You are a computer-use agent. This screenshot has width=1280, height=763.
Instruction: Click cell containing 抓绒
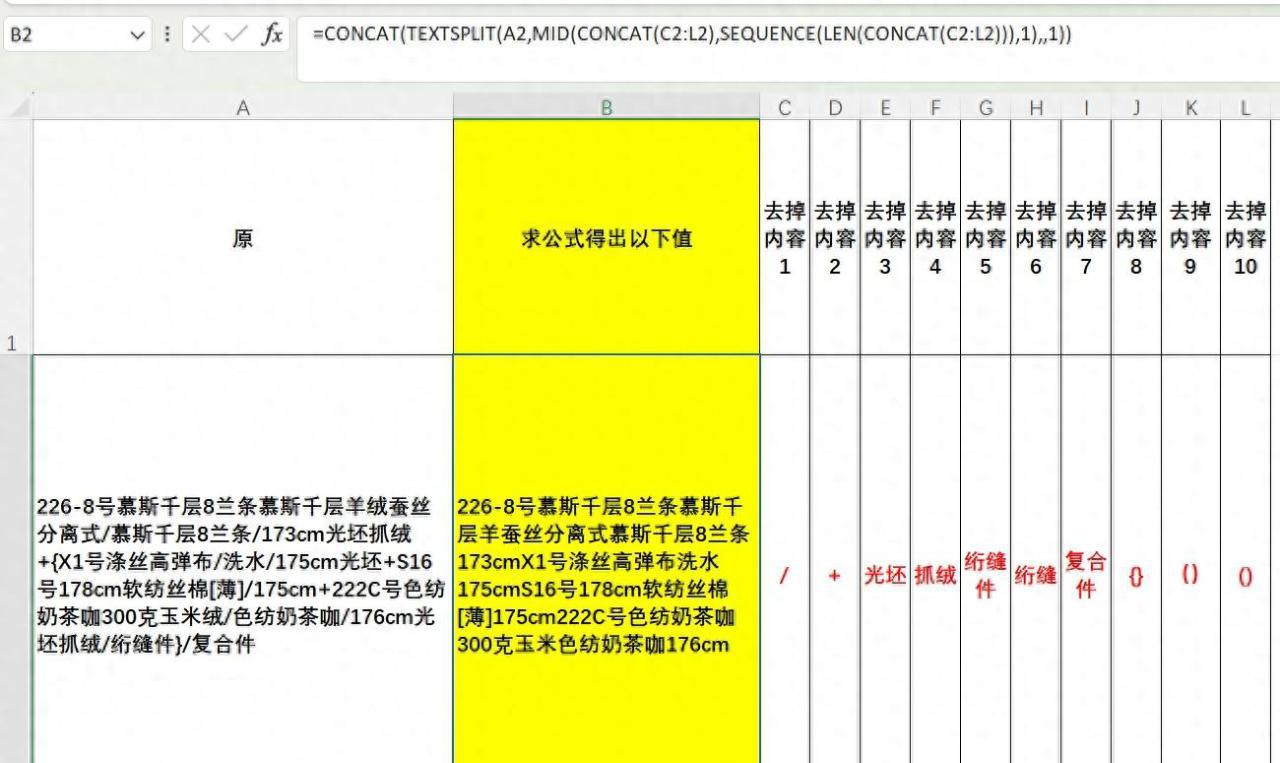pyautogui.click(x=935, y=559)
